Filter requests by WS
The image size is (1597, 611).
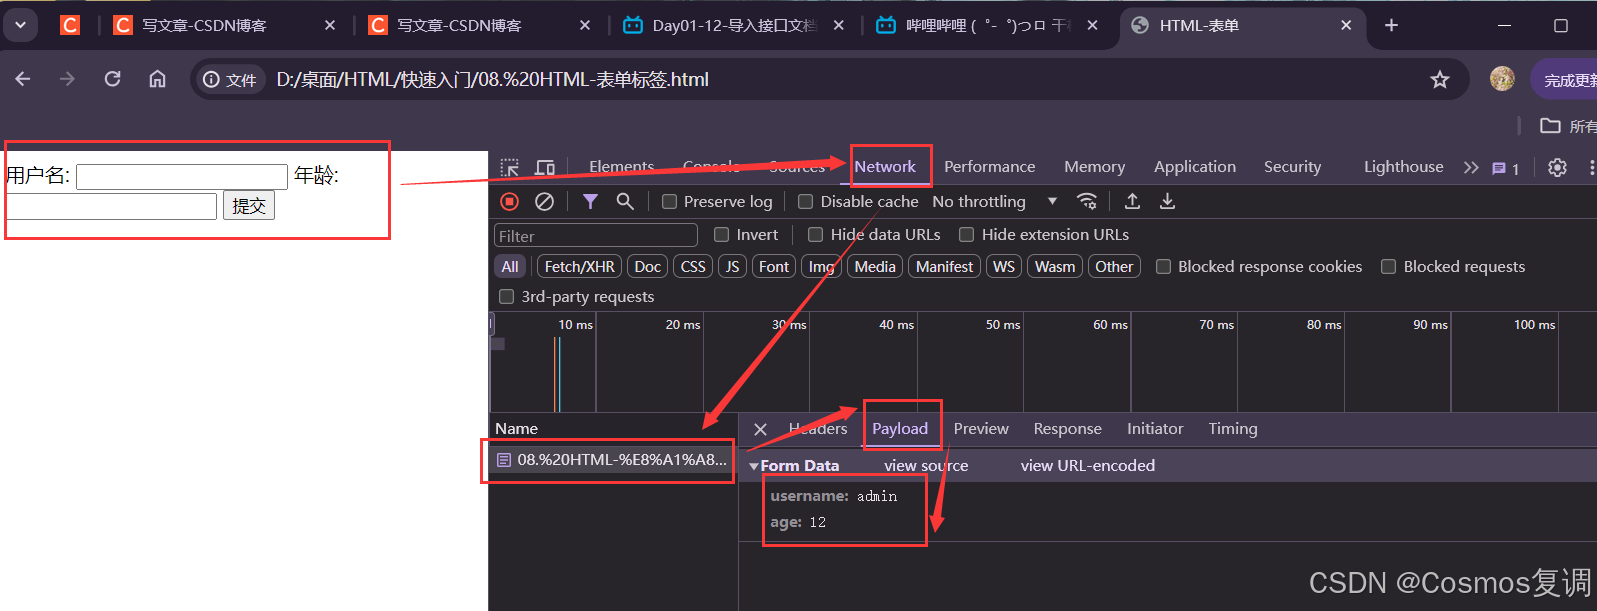click(x=1004, y=266)
